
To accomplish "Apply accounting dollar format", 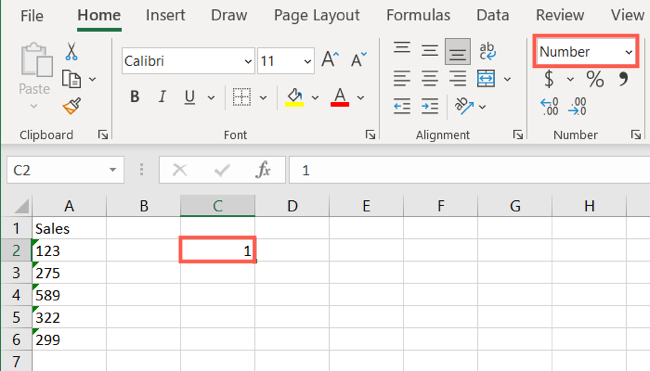I will (x=549, y=79).
